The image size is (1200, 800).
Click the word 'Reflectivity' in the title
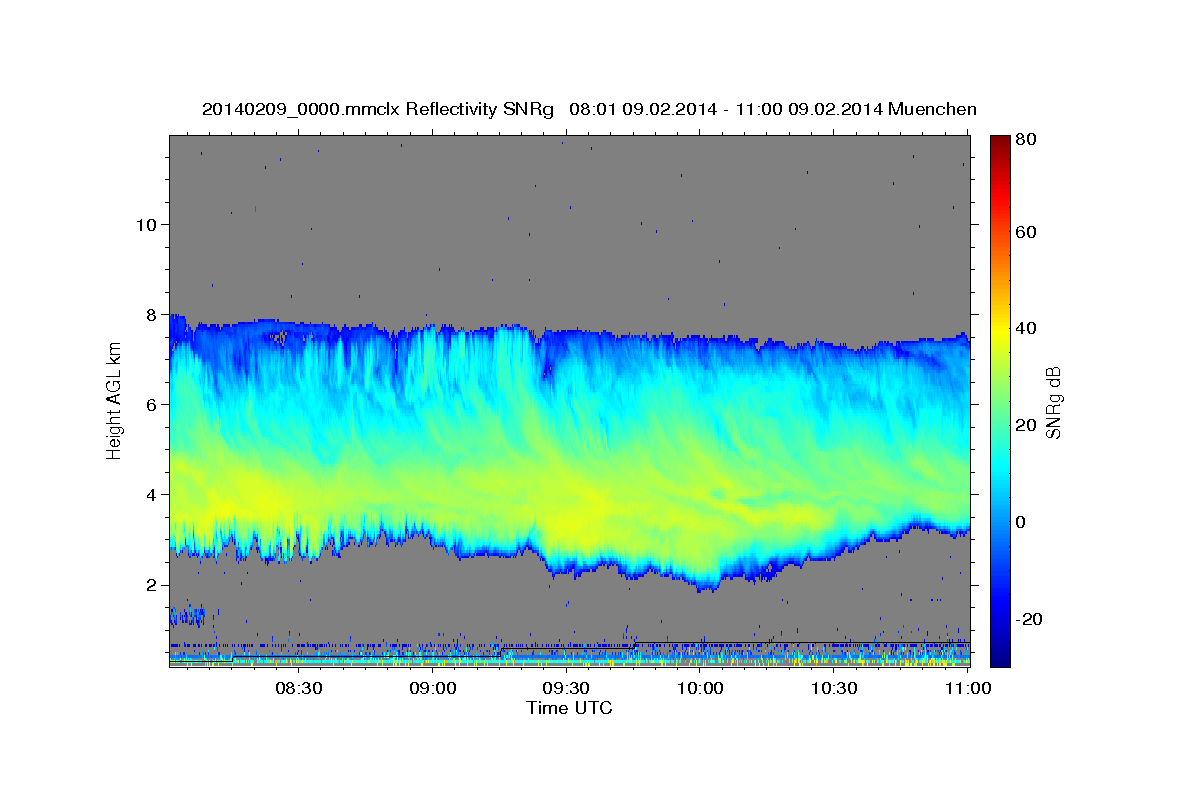449,108
